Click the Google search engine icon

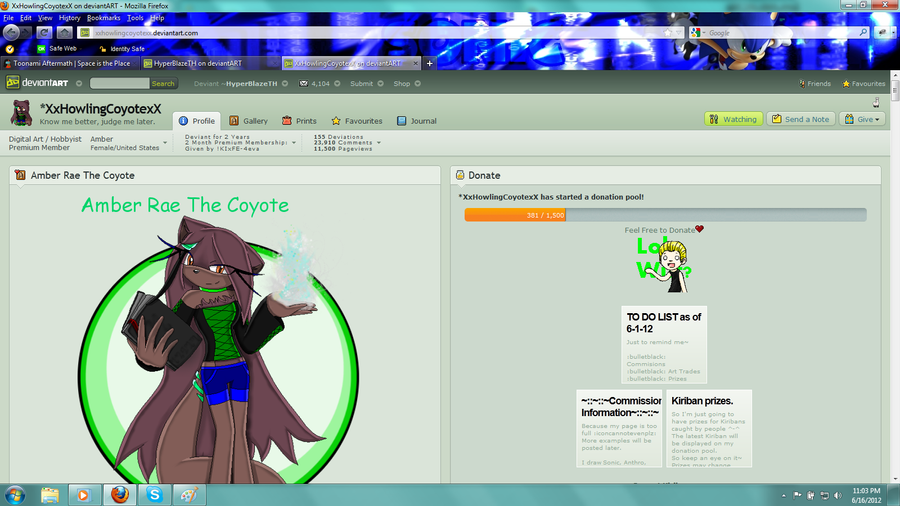click(696, 33)
